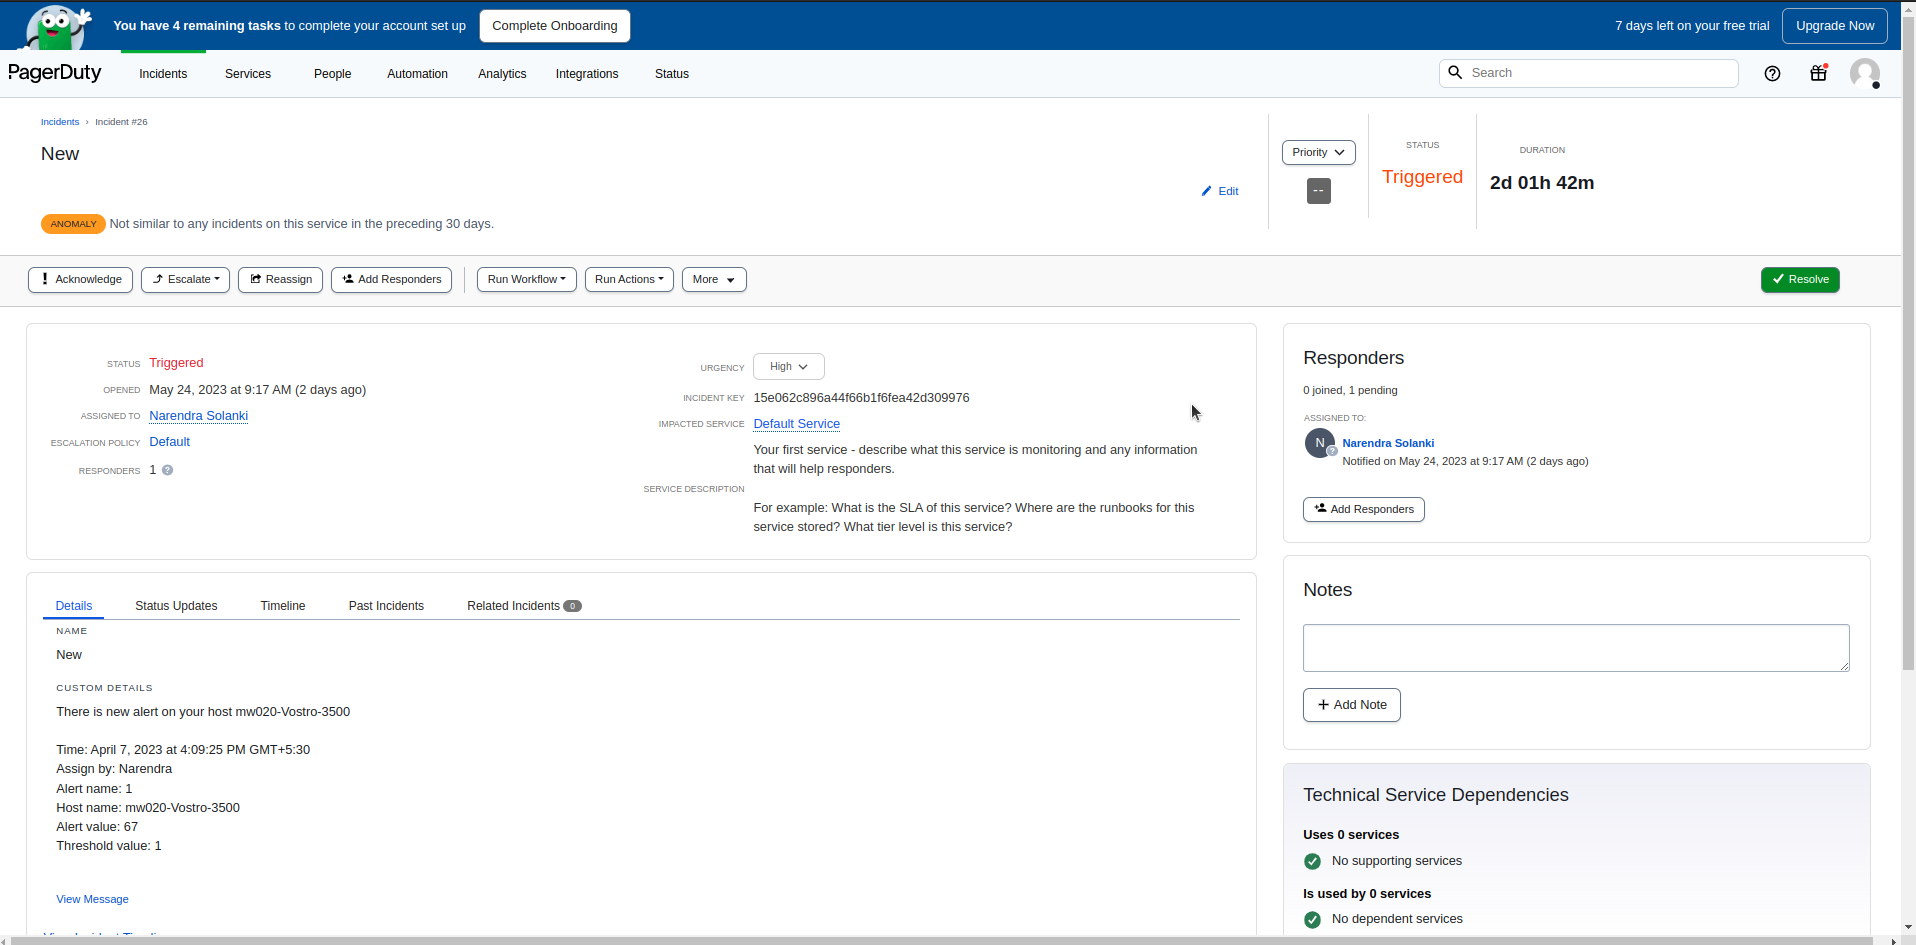
Task: Open the gift box what's new icon
Action: 1819,73
